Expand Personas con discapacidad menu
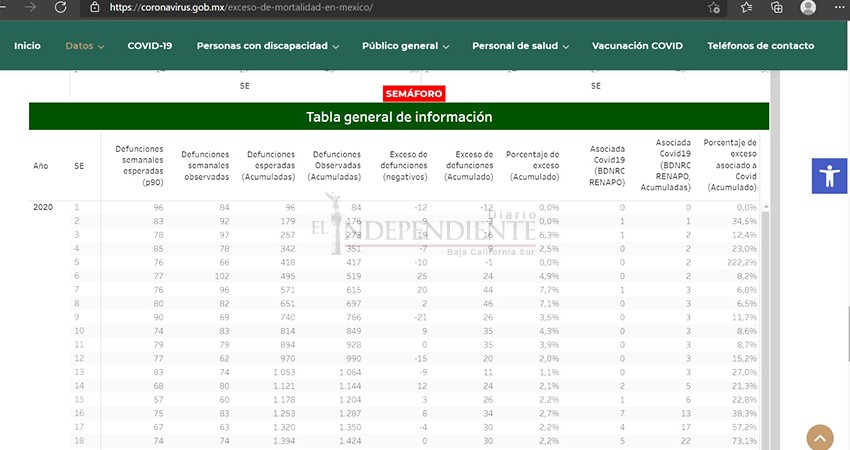Screen dimensions: 850x450 coord(268,46)
